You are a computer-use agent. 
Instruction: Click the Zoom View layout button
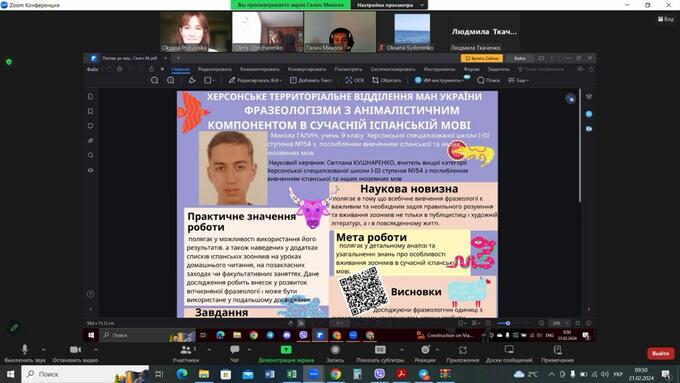point(666,19)
